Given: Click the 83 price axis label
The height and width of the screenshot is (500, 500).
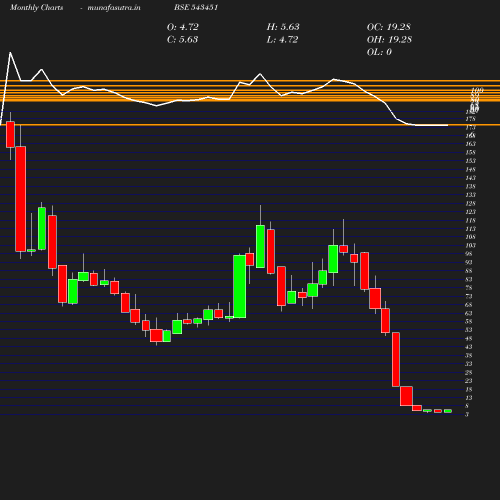Looking at the screenshot, I should (x=469, y=279).
